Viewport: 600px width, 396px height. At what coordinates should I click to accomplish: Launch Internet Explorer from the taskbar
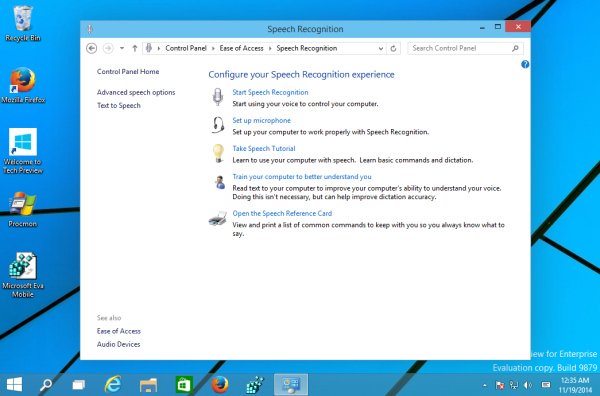point(113,385)
